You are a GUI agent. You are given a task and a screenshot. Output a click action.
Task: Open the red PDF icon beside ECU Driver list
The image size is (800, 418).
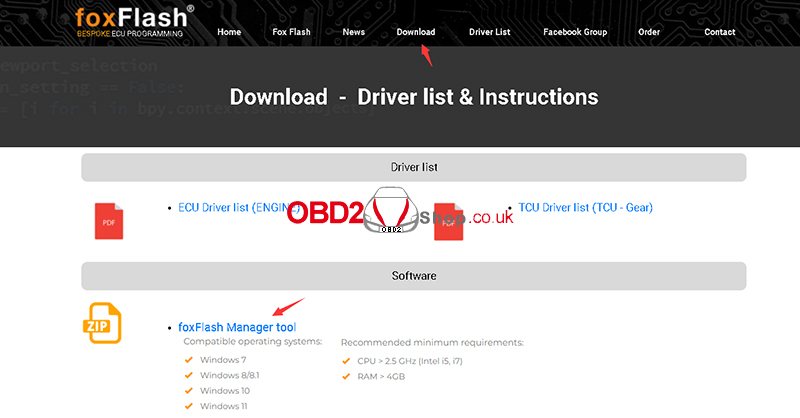coord(109,220)
